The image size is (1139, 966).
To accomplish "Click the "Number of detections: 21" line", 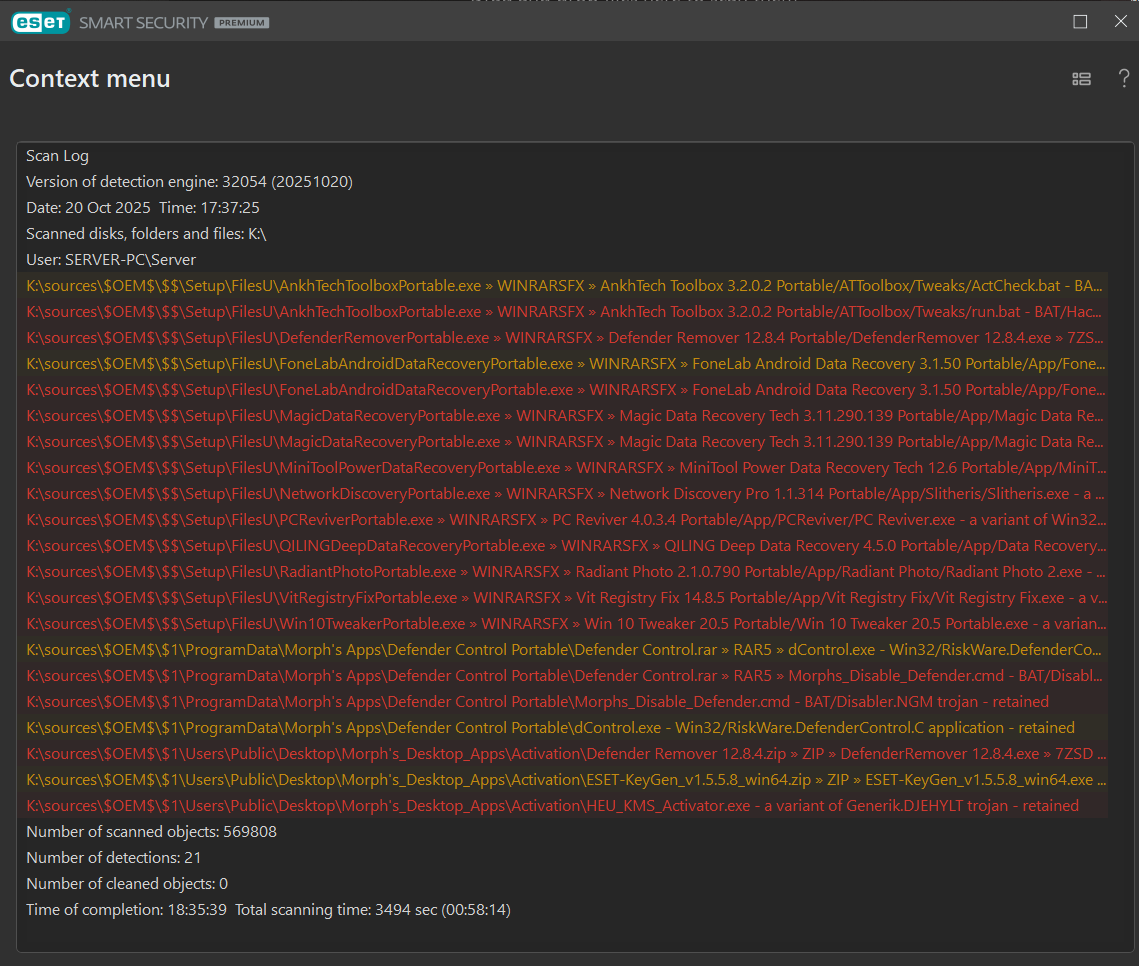I will 113,858.
